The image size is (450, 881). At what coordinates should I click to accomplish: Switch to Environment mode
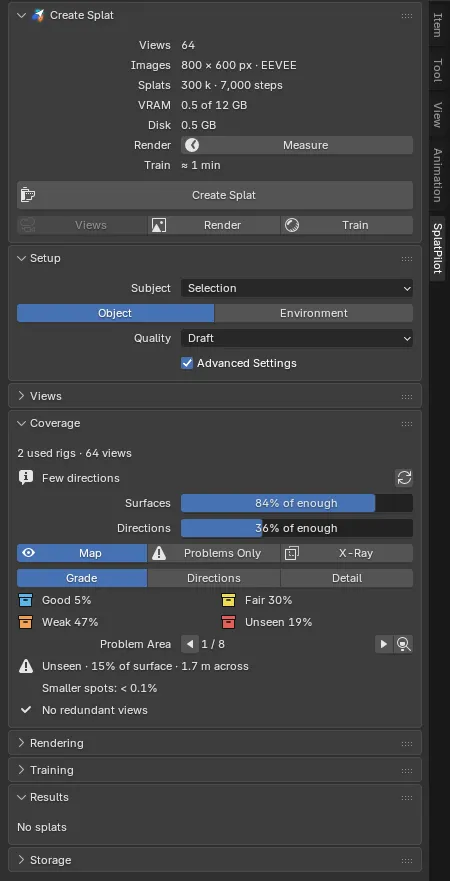pyautogui.click(x=314, y=313)
